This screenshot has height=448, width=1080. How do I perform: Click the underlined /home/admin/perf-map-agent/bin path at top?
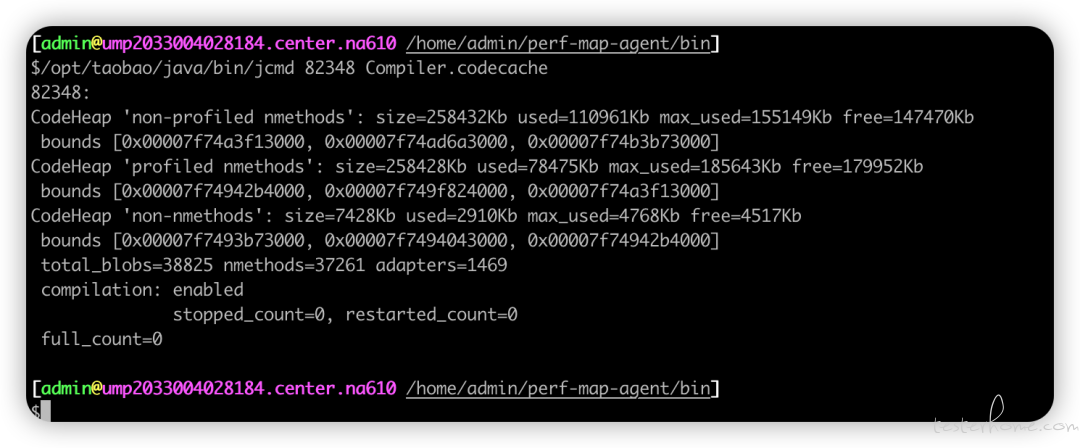(558, 44)
